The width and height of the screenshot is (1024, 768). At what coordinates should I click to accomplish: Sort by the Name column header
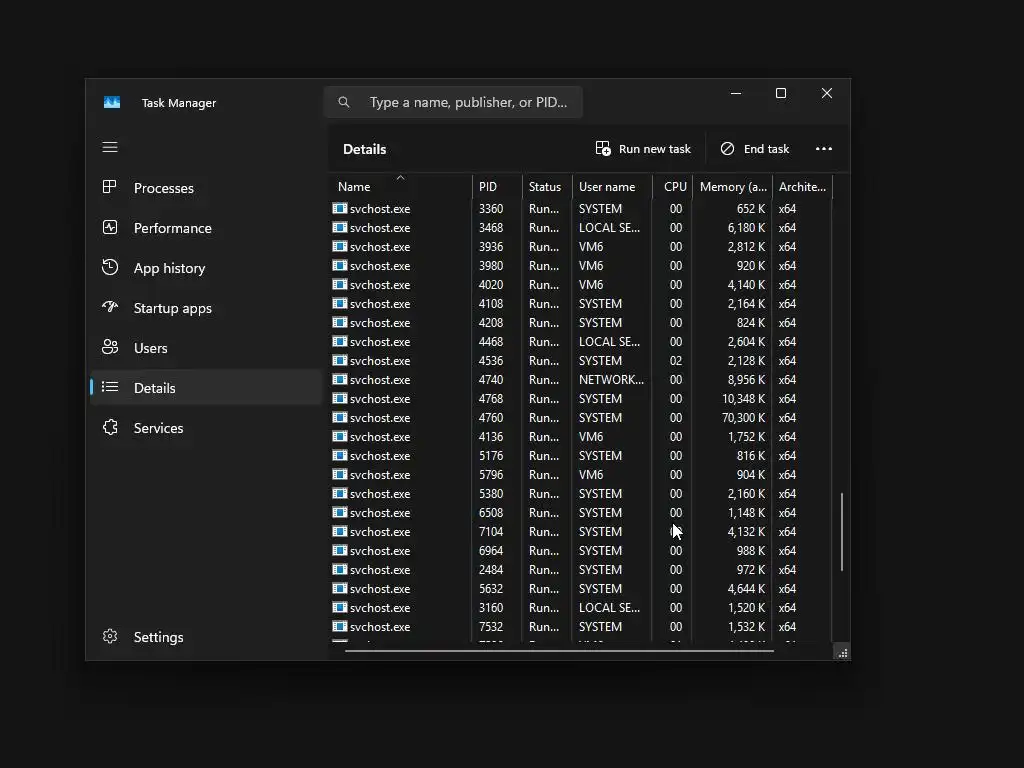click(x=400, y=187)
